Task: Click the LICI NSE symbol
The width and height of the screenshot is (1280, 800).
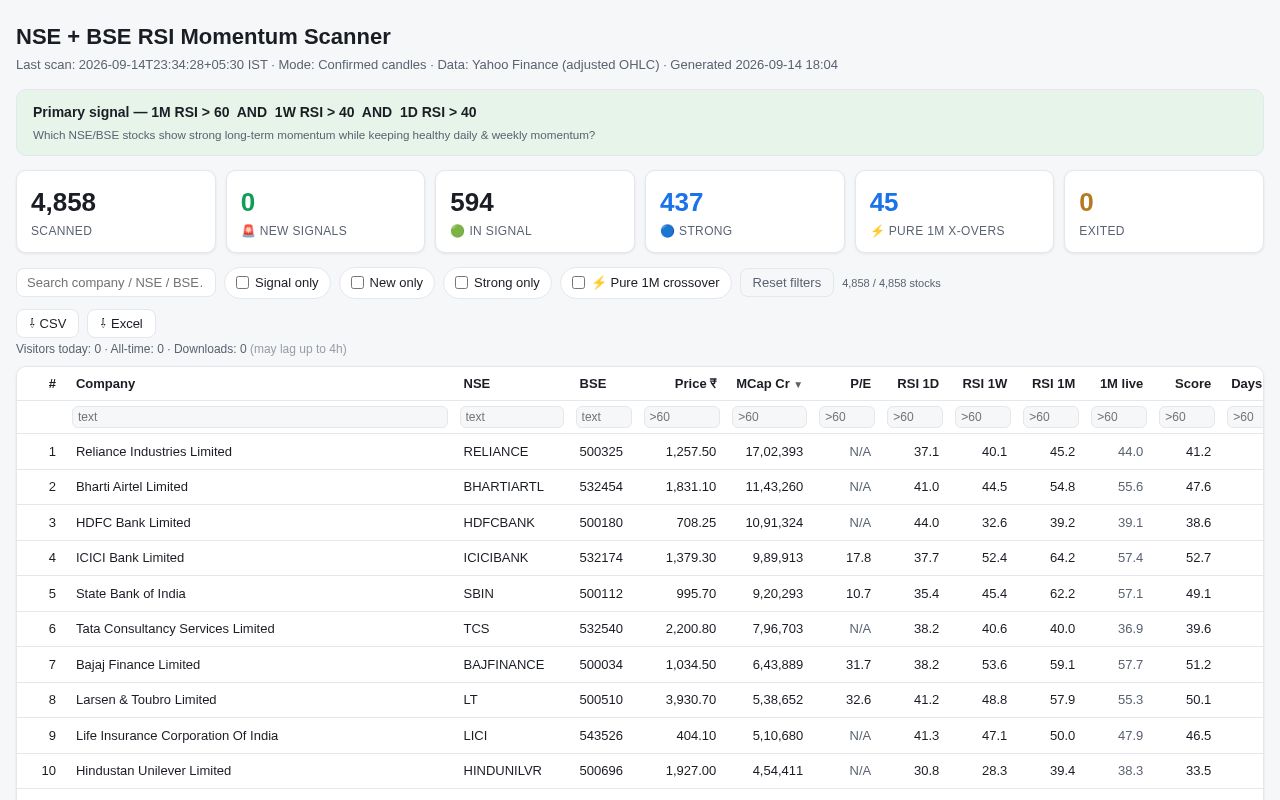Action: pos(476,736)
